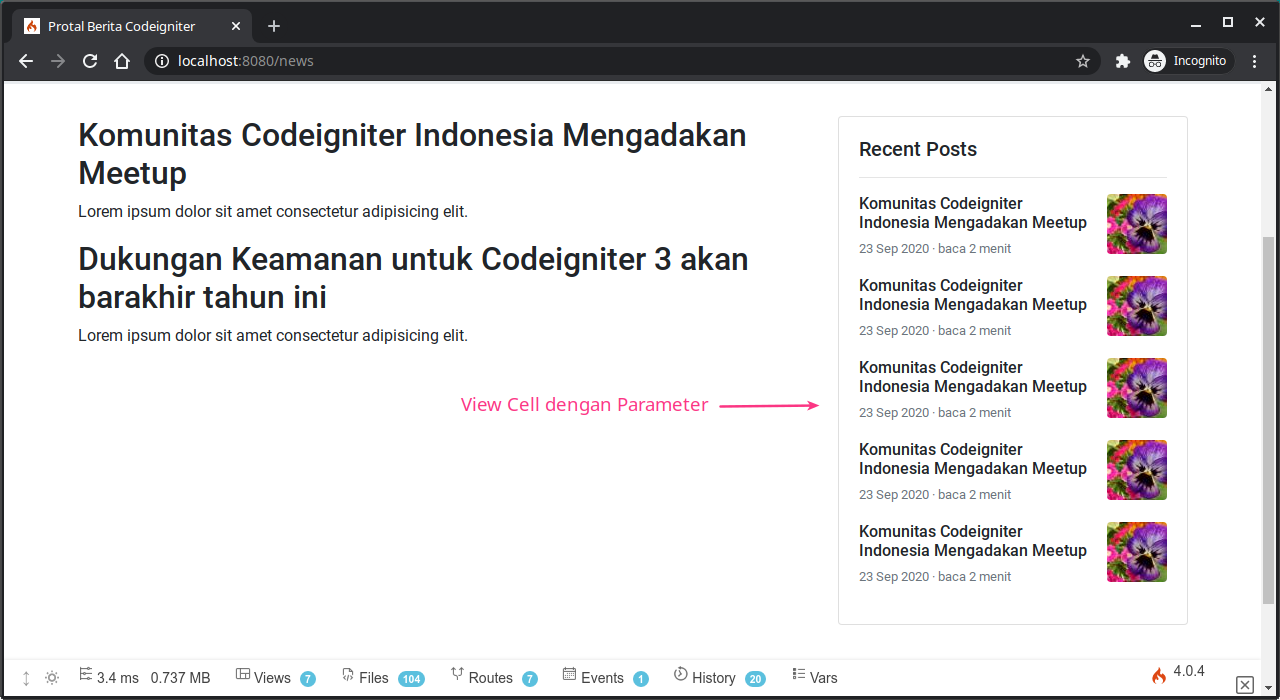Viewport: 1280px width, 700px height.
Task: Reload the current page
Action: [90, 61]
